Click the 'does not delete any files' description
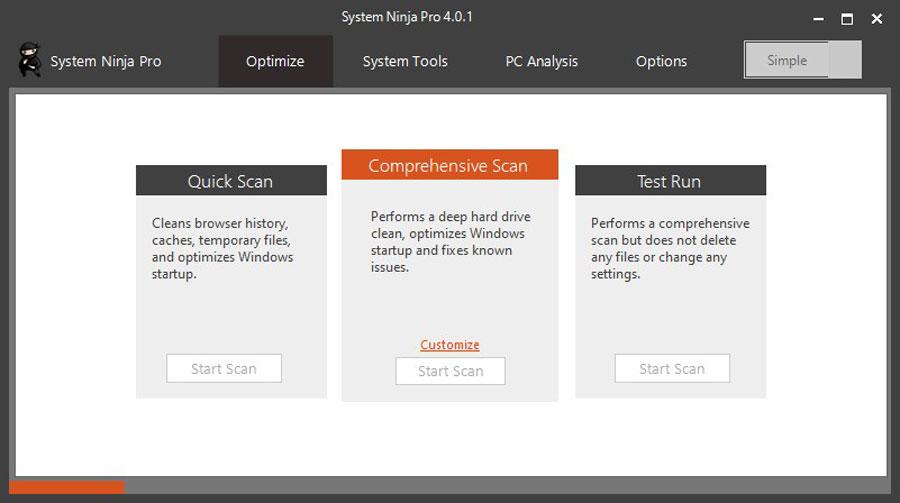Screen dimensions: 900x503 (670, 249)
